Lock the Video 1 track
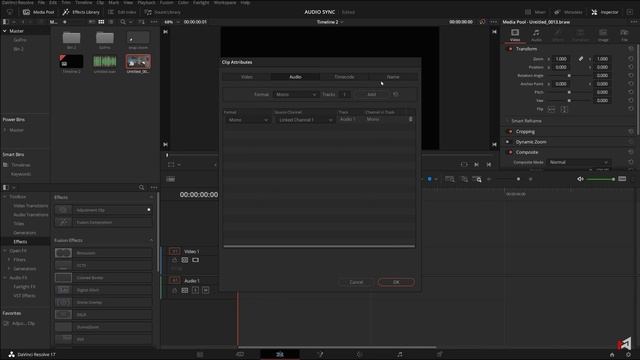 [175, 260]
